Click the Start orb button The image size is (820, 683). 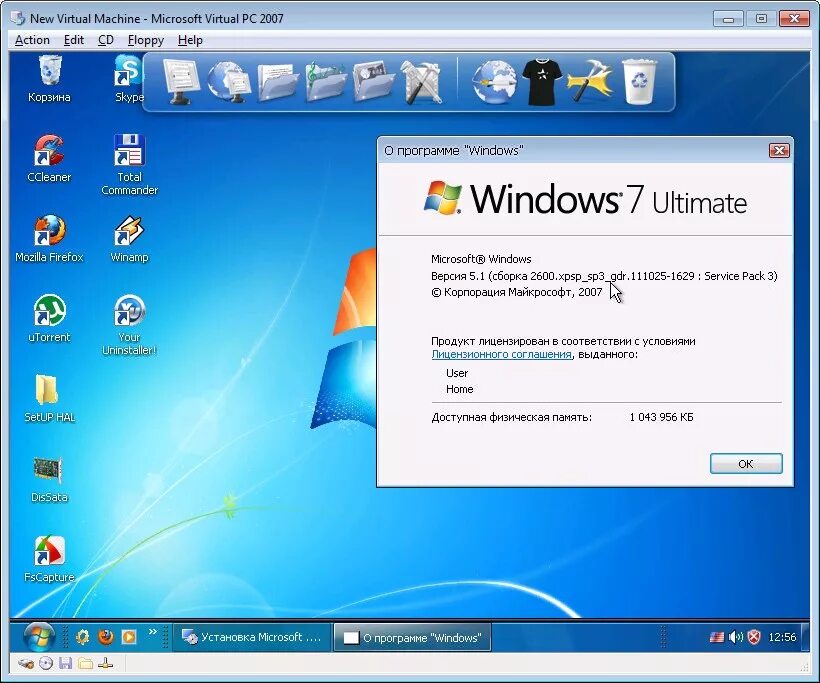pyautogui.click(x=39, y=636)
